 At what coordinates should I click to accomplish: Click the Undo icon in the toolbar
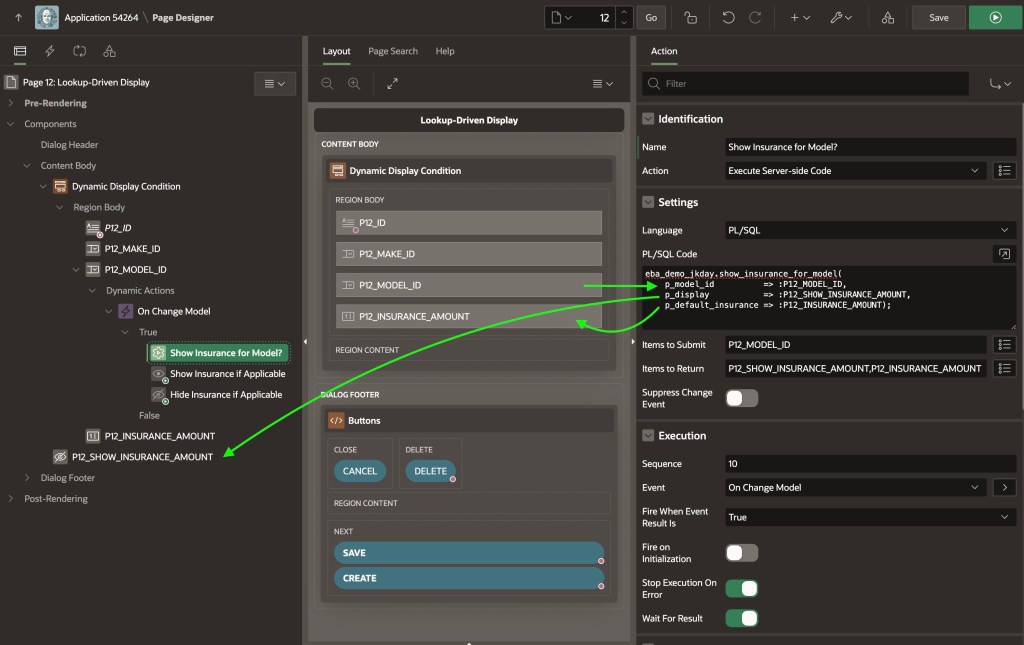coord(728,17)
